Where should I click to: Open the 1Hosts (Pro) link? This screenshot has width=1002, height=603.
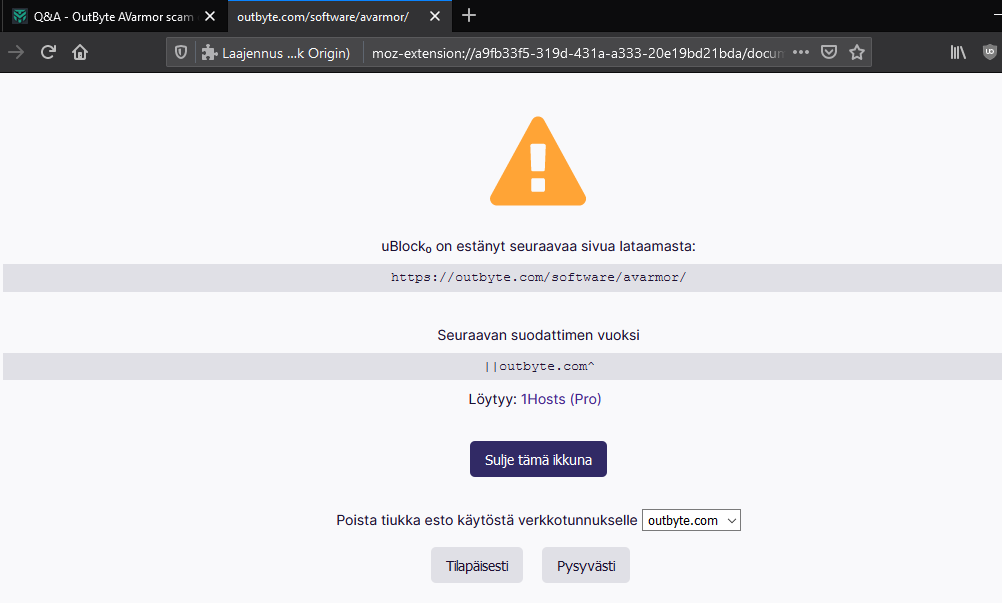tap(561, 399)
